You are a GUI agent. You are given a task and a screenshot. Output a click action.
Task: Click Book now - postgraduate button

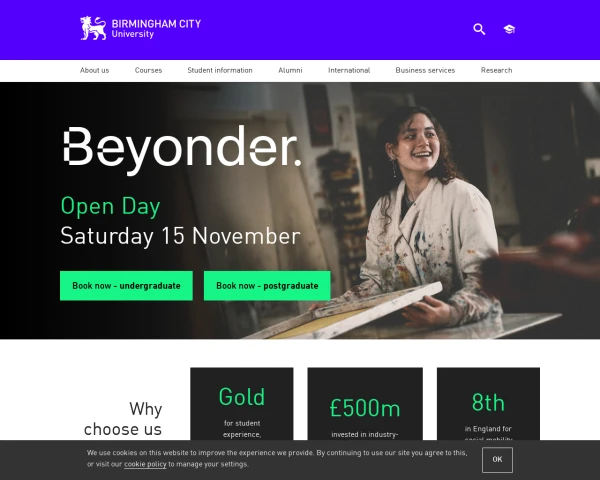point(267,286)
